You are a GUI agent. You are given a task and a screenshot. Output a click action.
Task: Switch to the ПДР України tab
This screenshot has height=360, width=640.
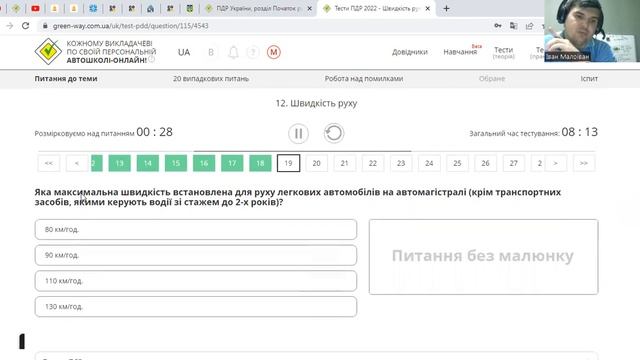pos(258,8)
